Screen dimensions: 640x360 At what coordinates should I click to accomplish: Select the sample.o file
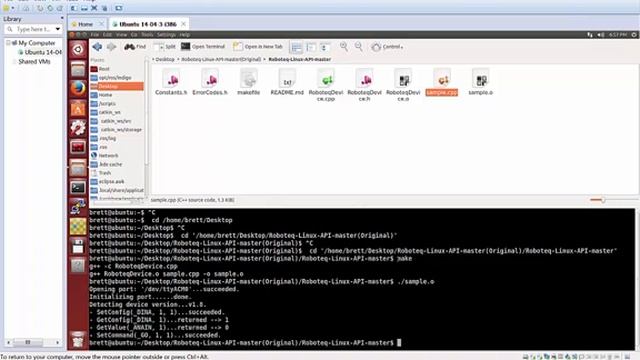coord(480,82)
